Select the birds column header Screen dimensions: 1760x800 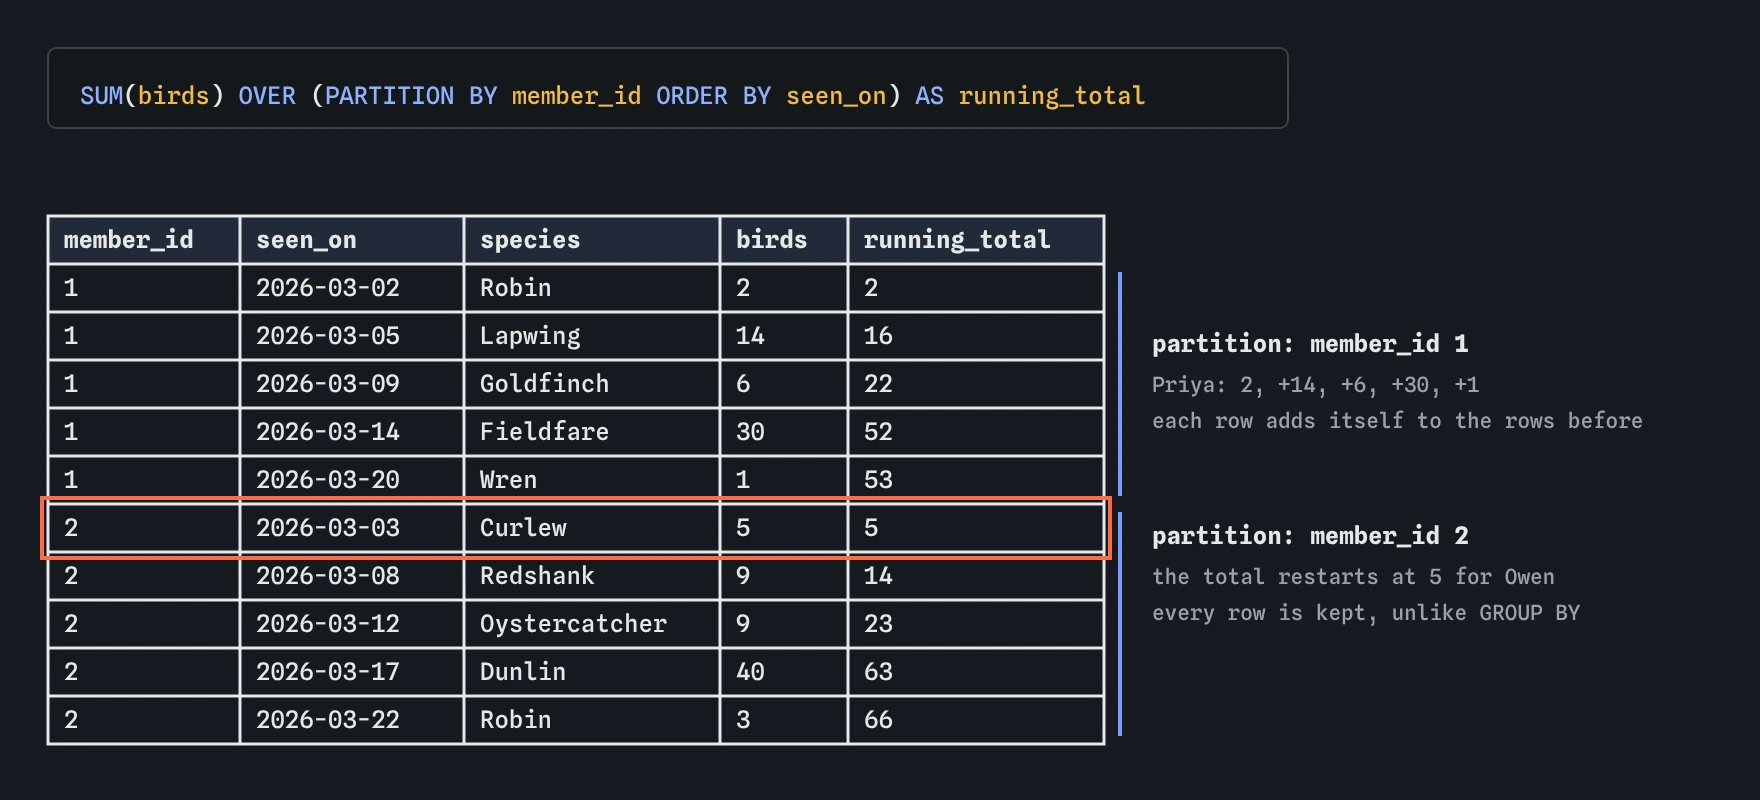pos(784,240)
